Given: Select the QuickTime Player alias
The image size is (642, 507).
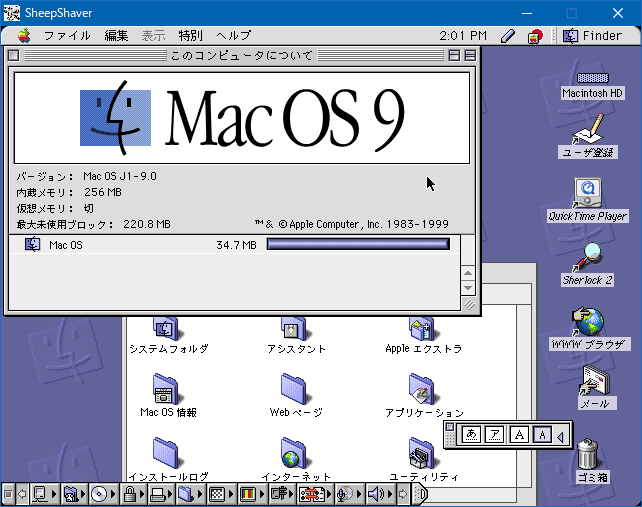Looking at the screenshot, I should [x=588, y=200].
